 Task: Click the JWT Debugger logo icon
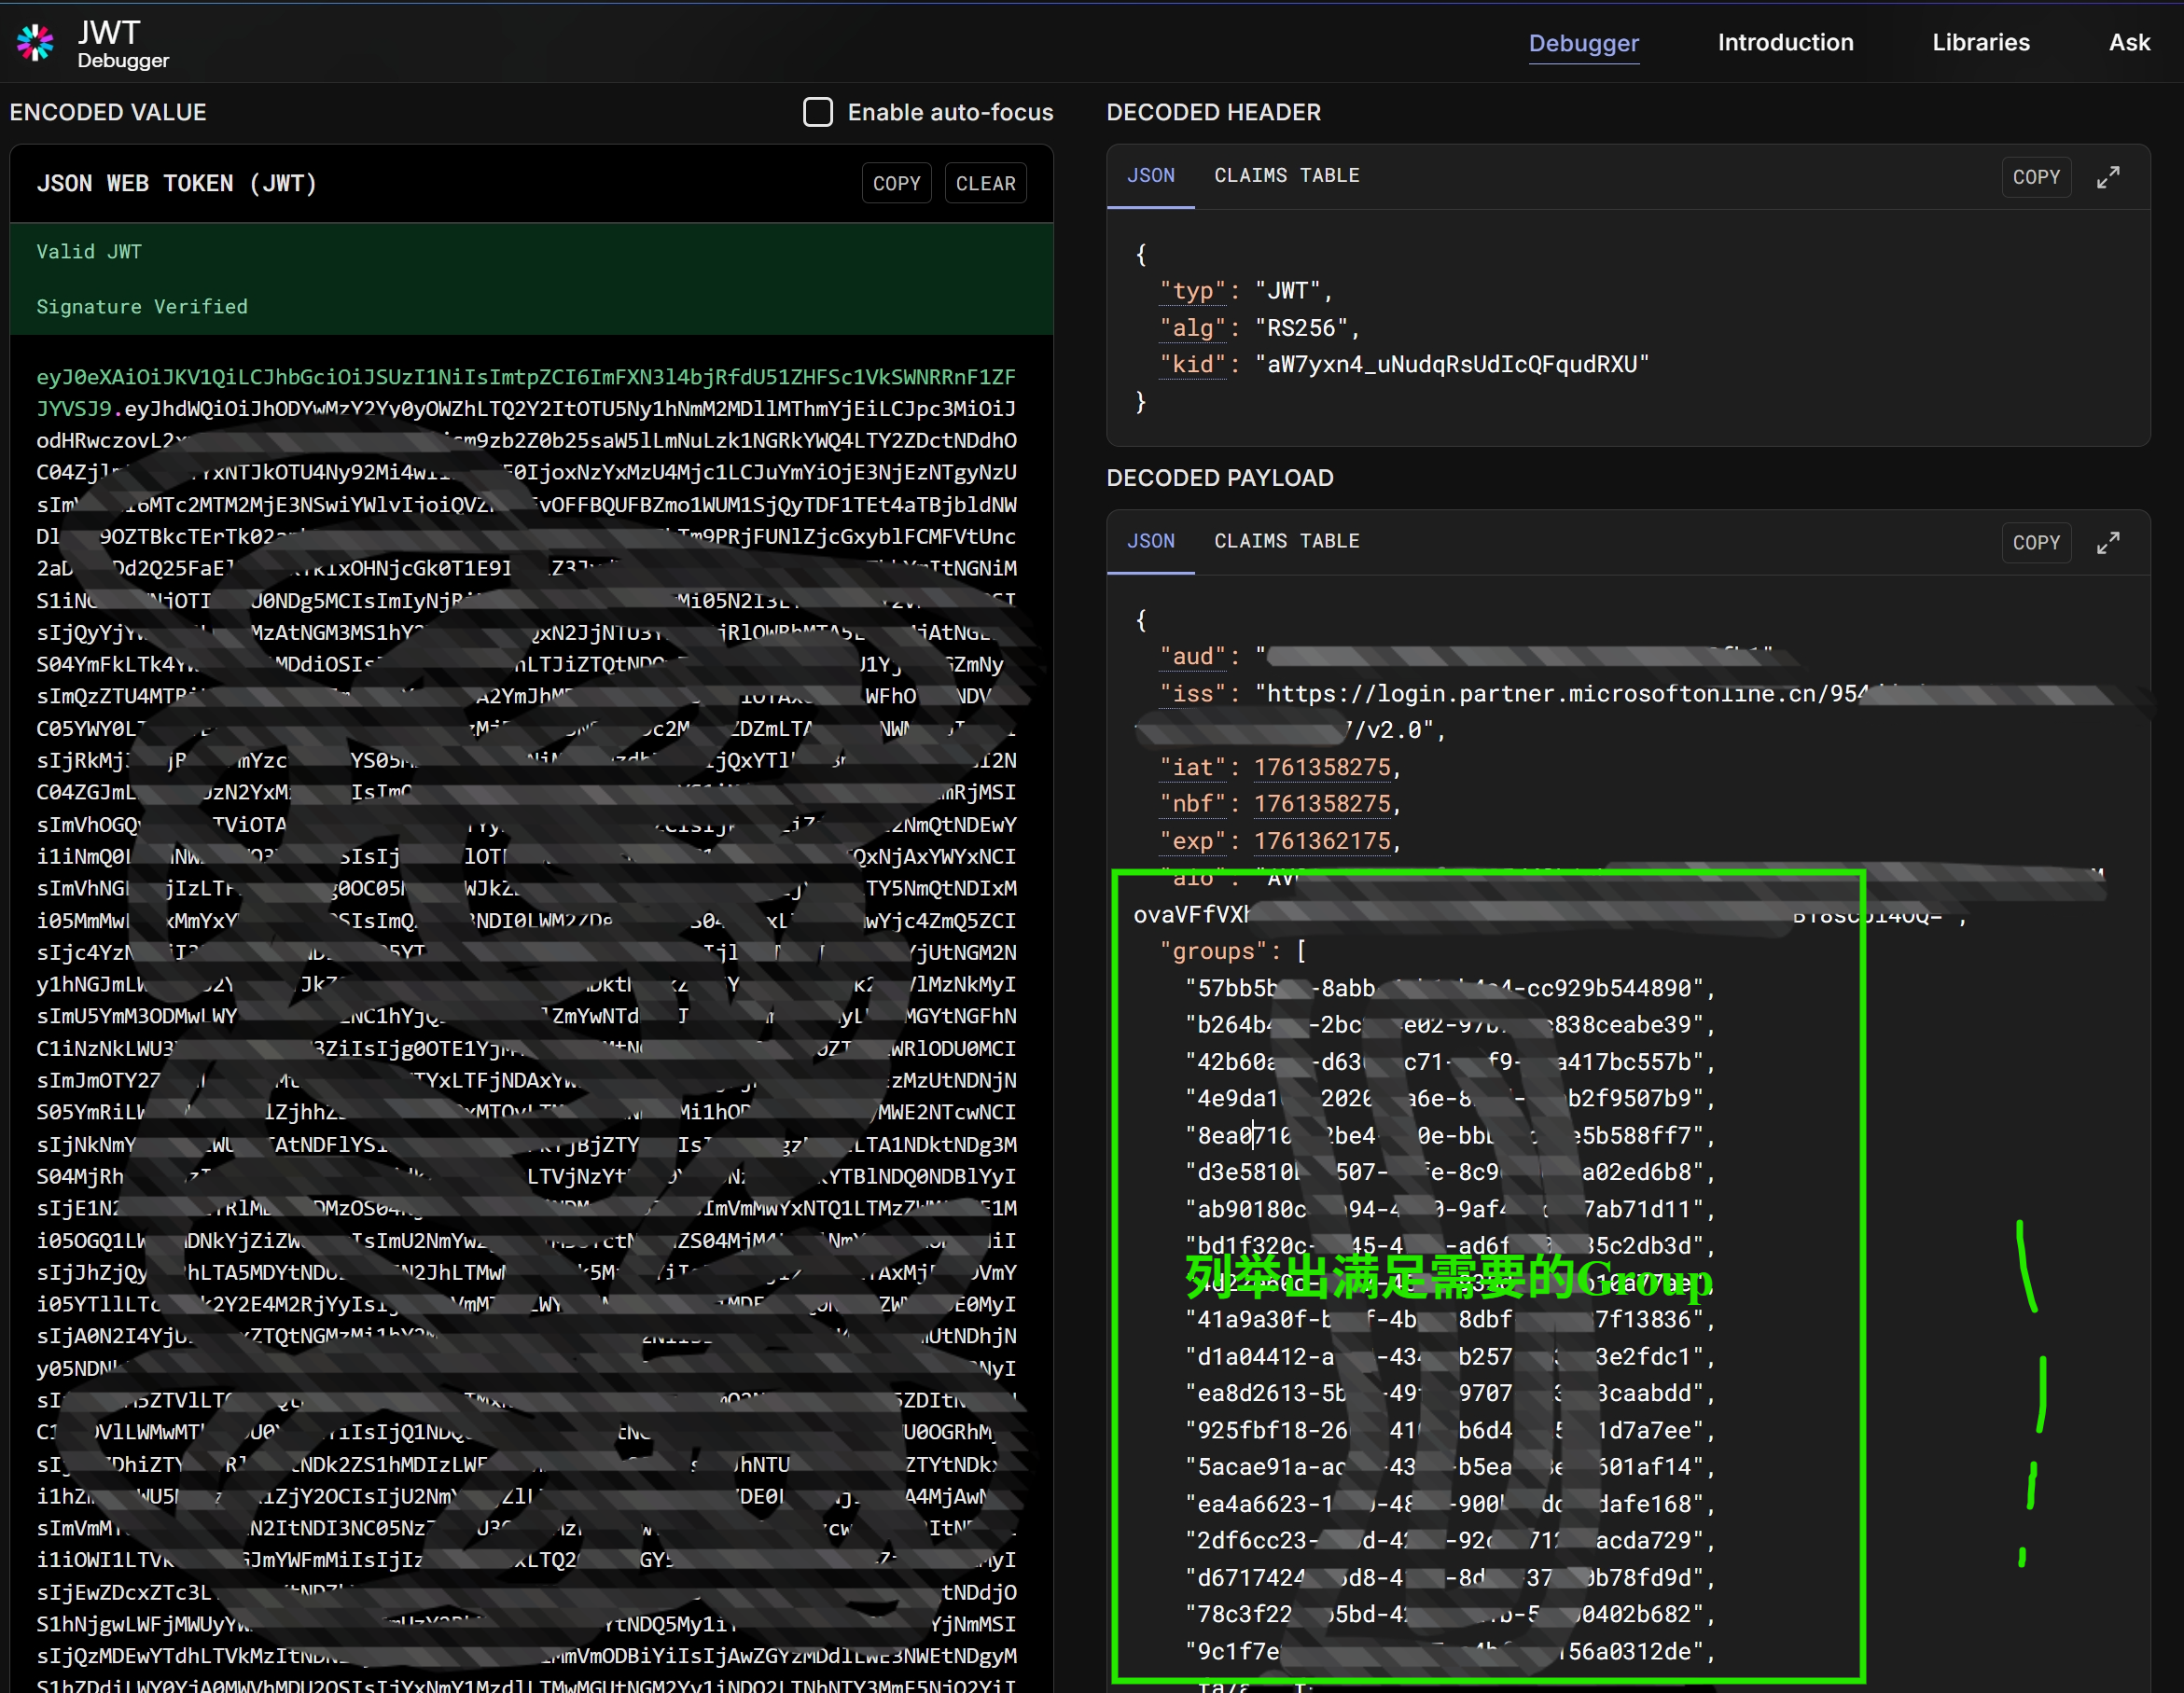tap(35, 43)
